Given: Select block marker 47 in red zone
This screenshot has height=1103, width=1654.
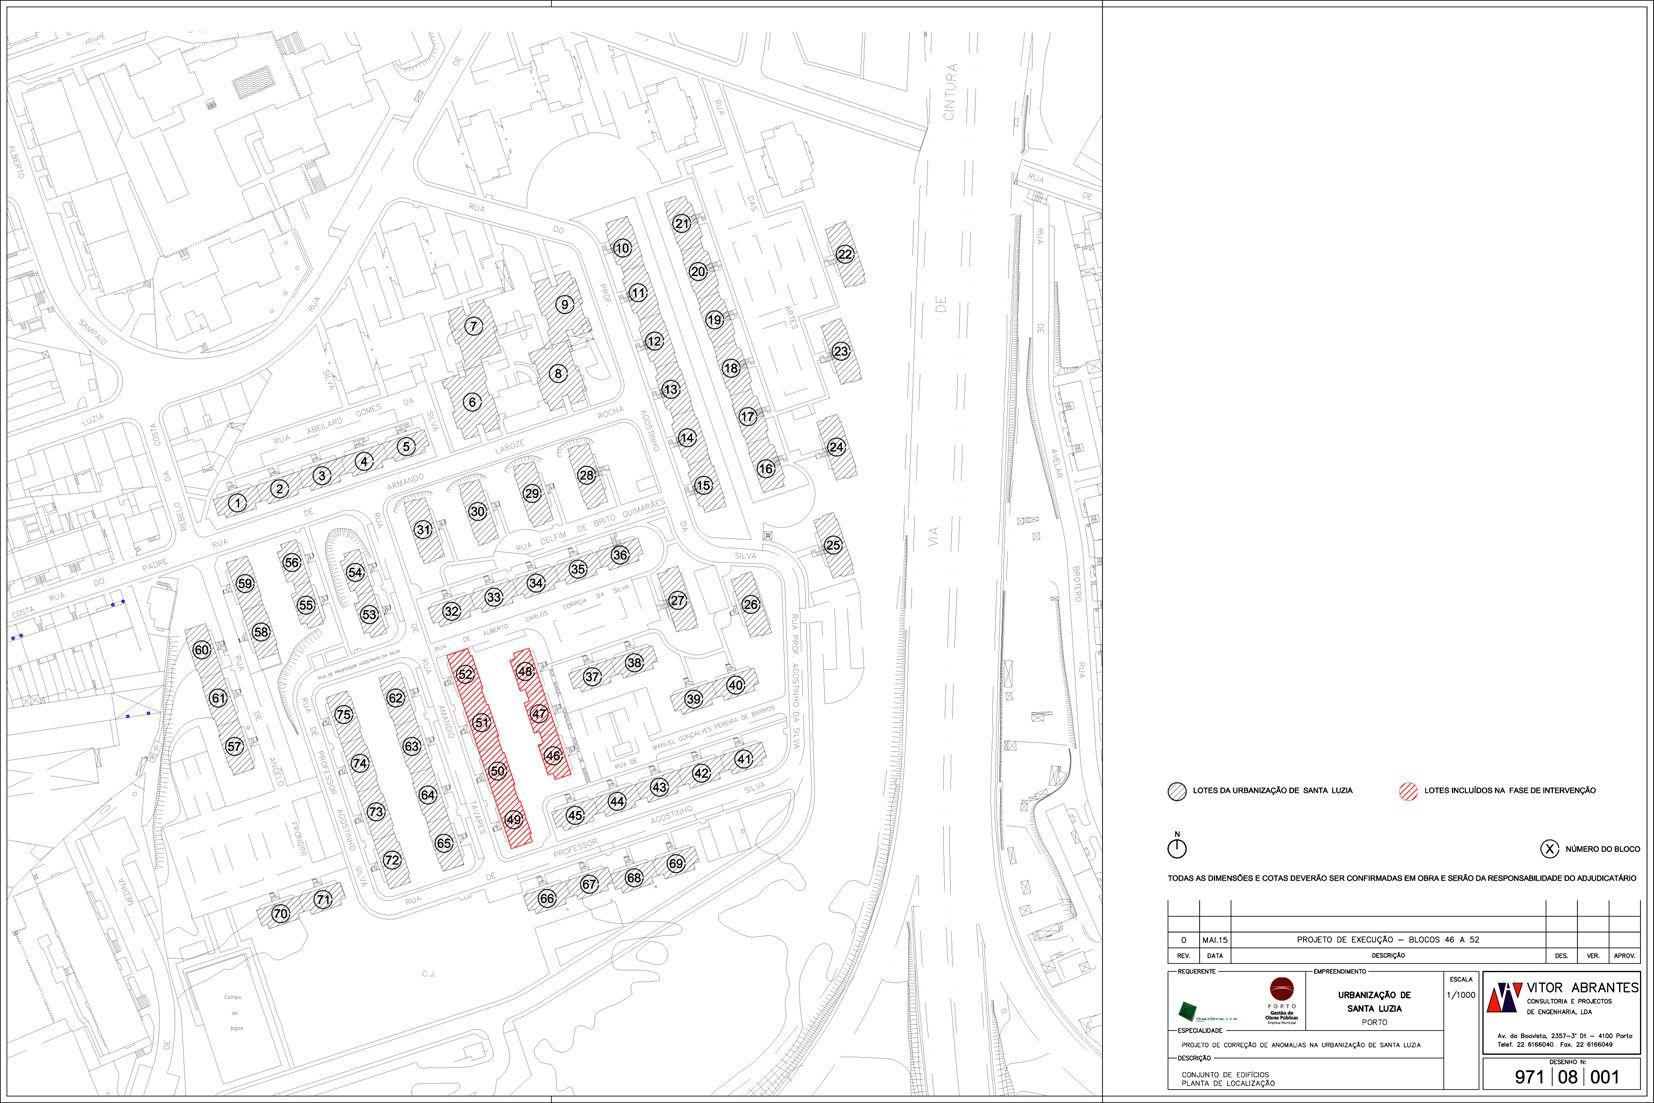Looking at the screenshot, I should [x=540, y=714].
